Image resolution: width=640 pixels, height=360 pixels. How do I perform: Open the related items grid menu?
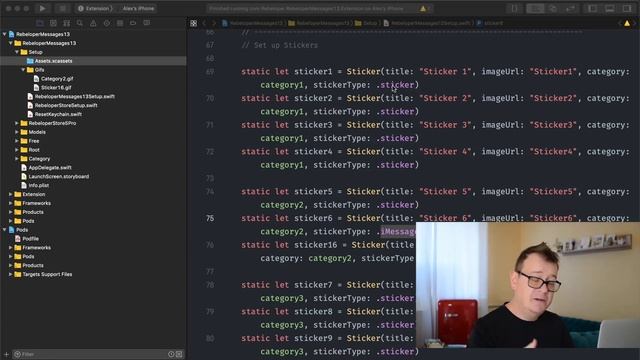click(x=193, y=23)
